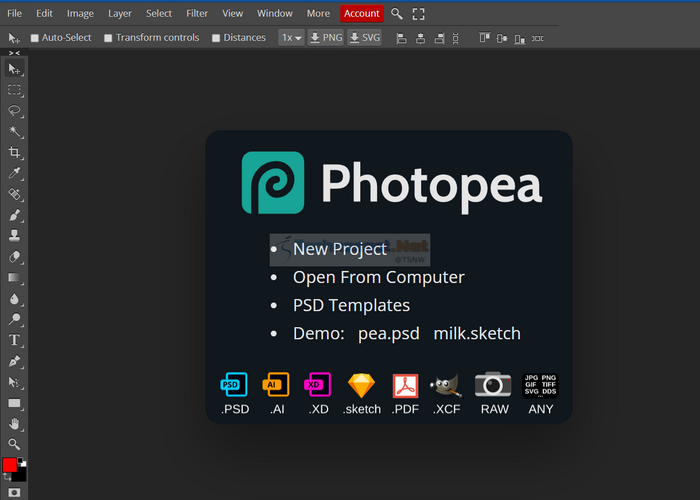Select the Spot Healing Brush tool

[x=14, y=194]
